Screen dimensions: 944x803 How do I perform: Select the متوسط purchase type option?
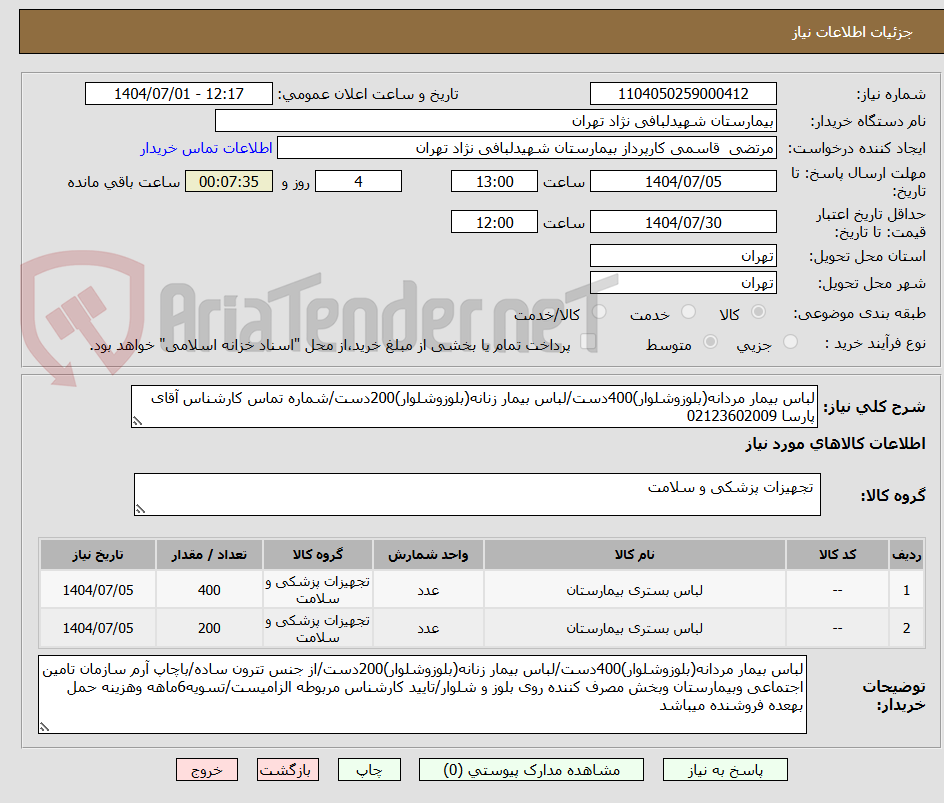[710, 341]
